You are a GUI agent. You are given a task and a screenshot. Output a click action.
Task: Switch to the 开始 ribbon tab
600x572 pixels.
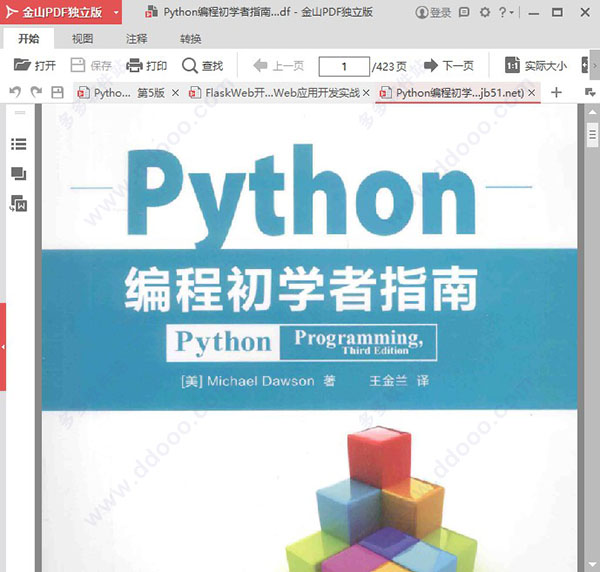click(x=29, y=39)
